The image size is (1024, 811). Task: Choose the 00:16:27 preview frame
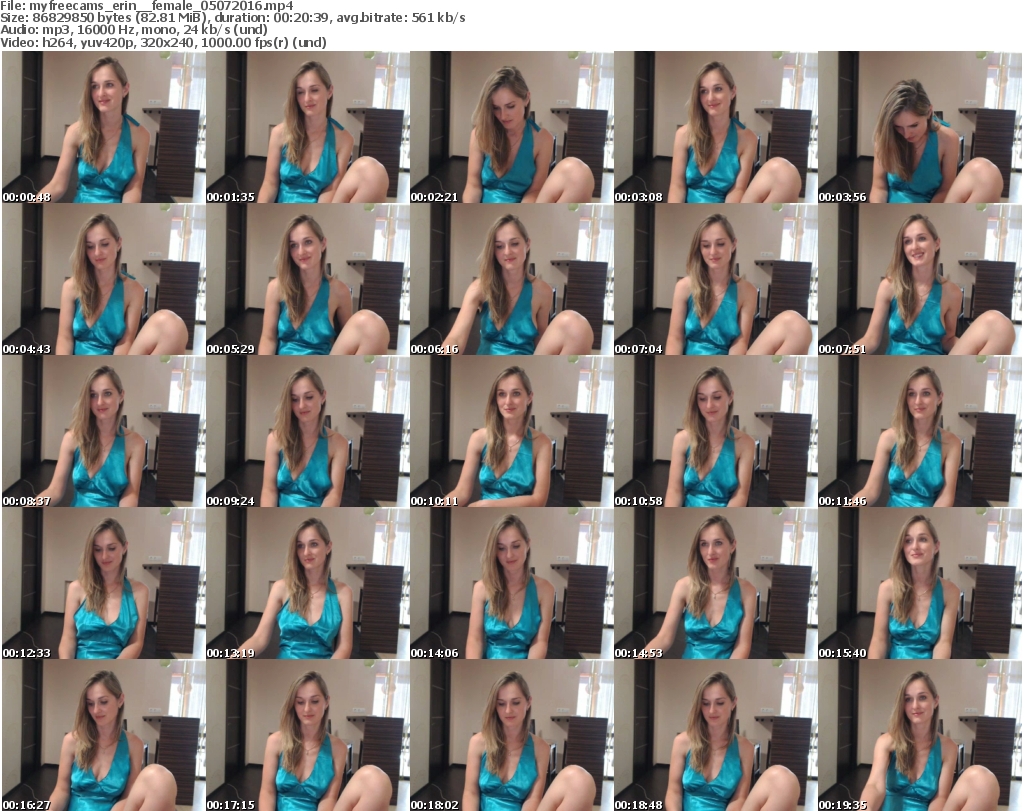coord(103,735)
